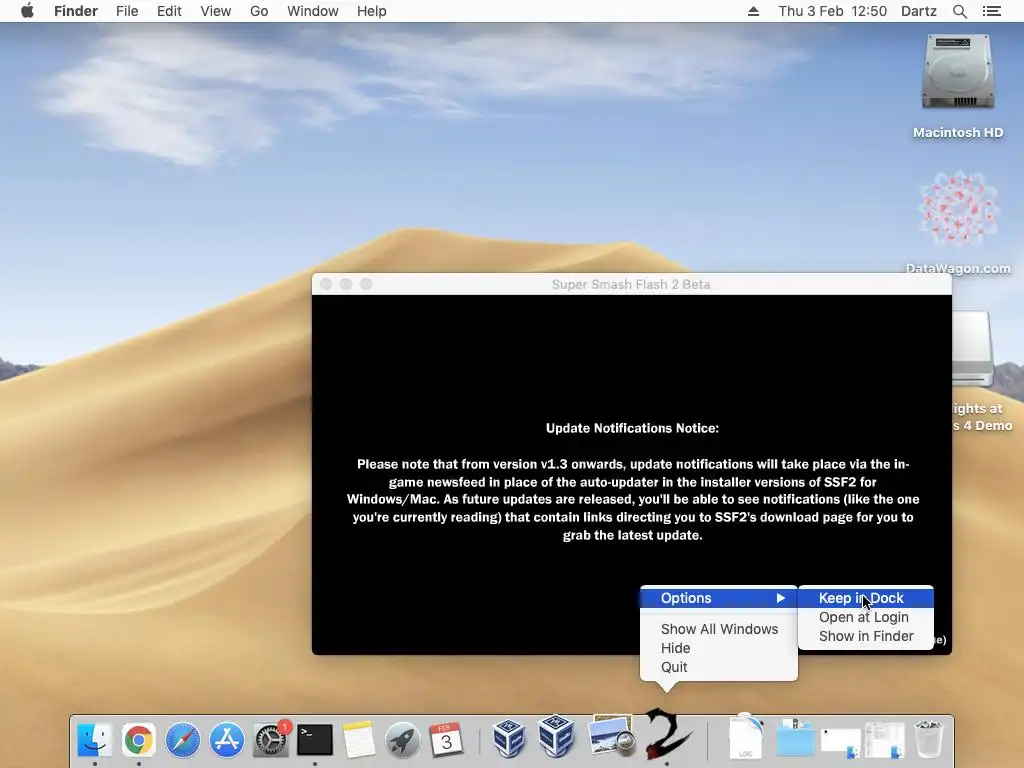Open Launchpad rocket icon
The height and width of the screenshot is (768, 1024).
click(x=402, y=740)
